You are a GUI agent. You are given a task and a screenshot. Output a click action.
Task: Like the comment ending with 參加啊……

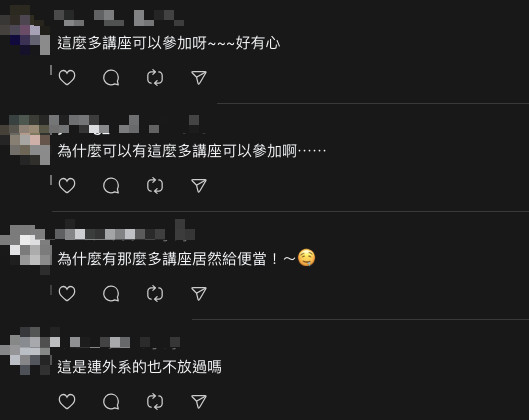(67, 186)
